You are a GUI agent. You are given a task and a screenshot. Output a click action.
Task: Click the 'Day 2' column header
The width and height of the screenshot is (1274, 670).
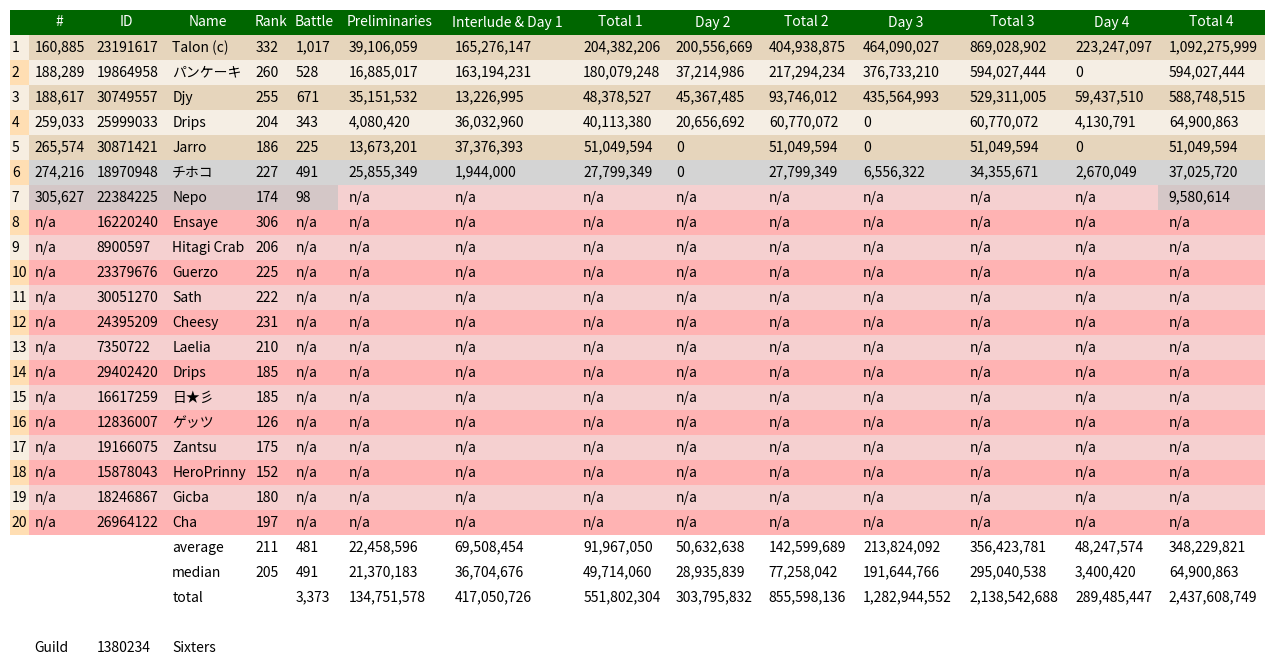[713, 22]
